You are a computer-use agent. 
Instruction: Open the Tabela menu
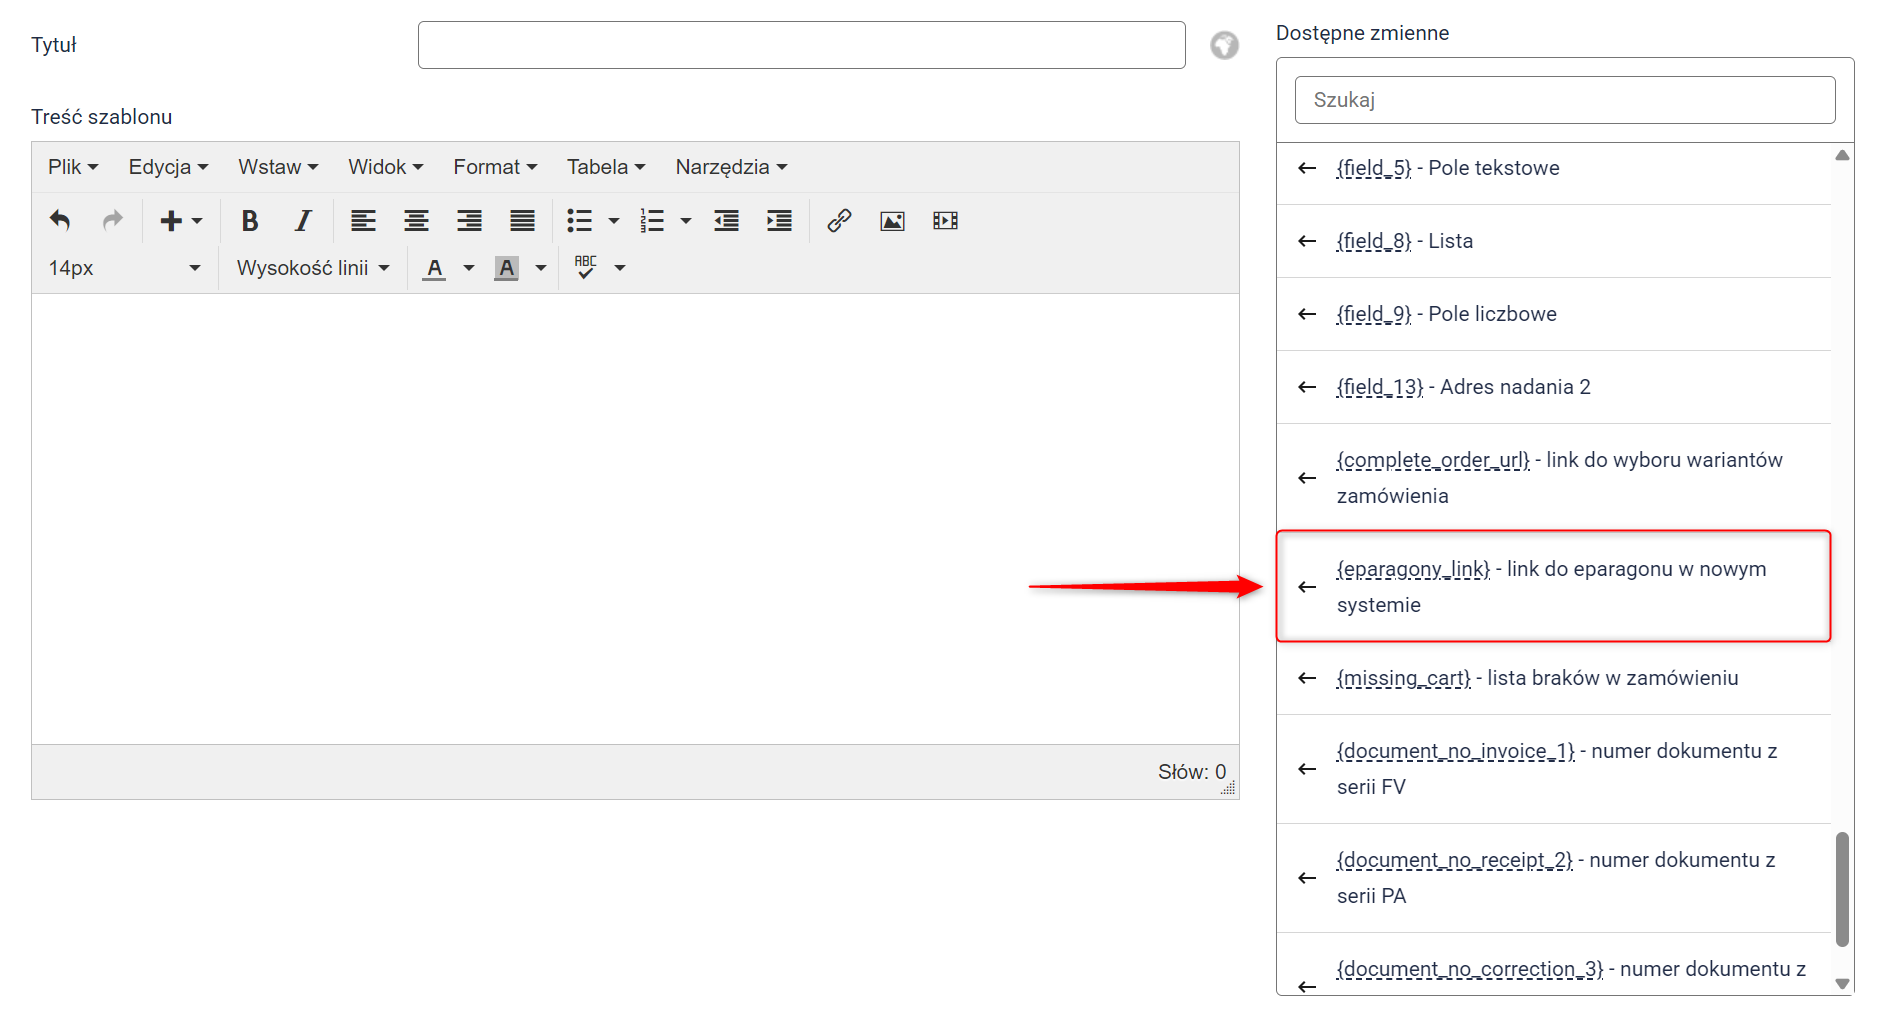tap(606, 167)
